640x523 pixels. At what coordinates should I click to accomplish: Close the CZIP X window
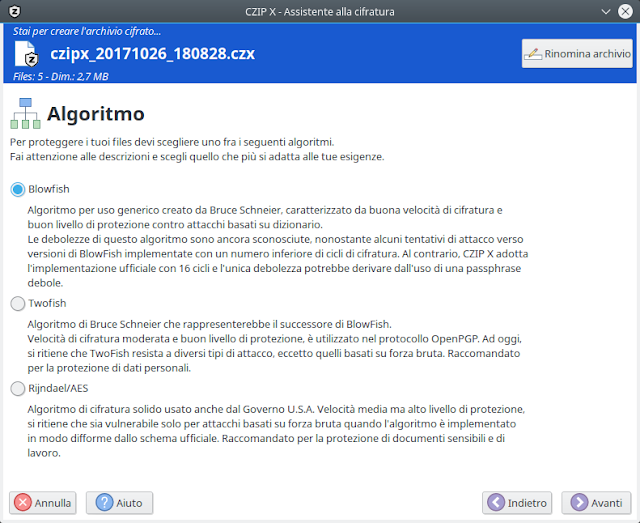click(625, 11)
